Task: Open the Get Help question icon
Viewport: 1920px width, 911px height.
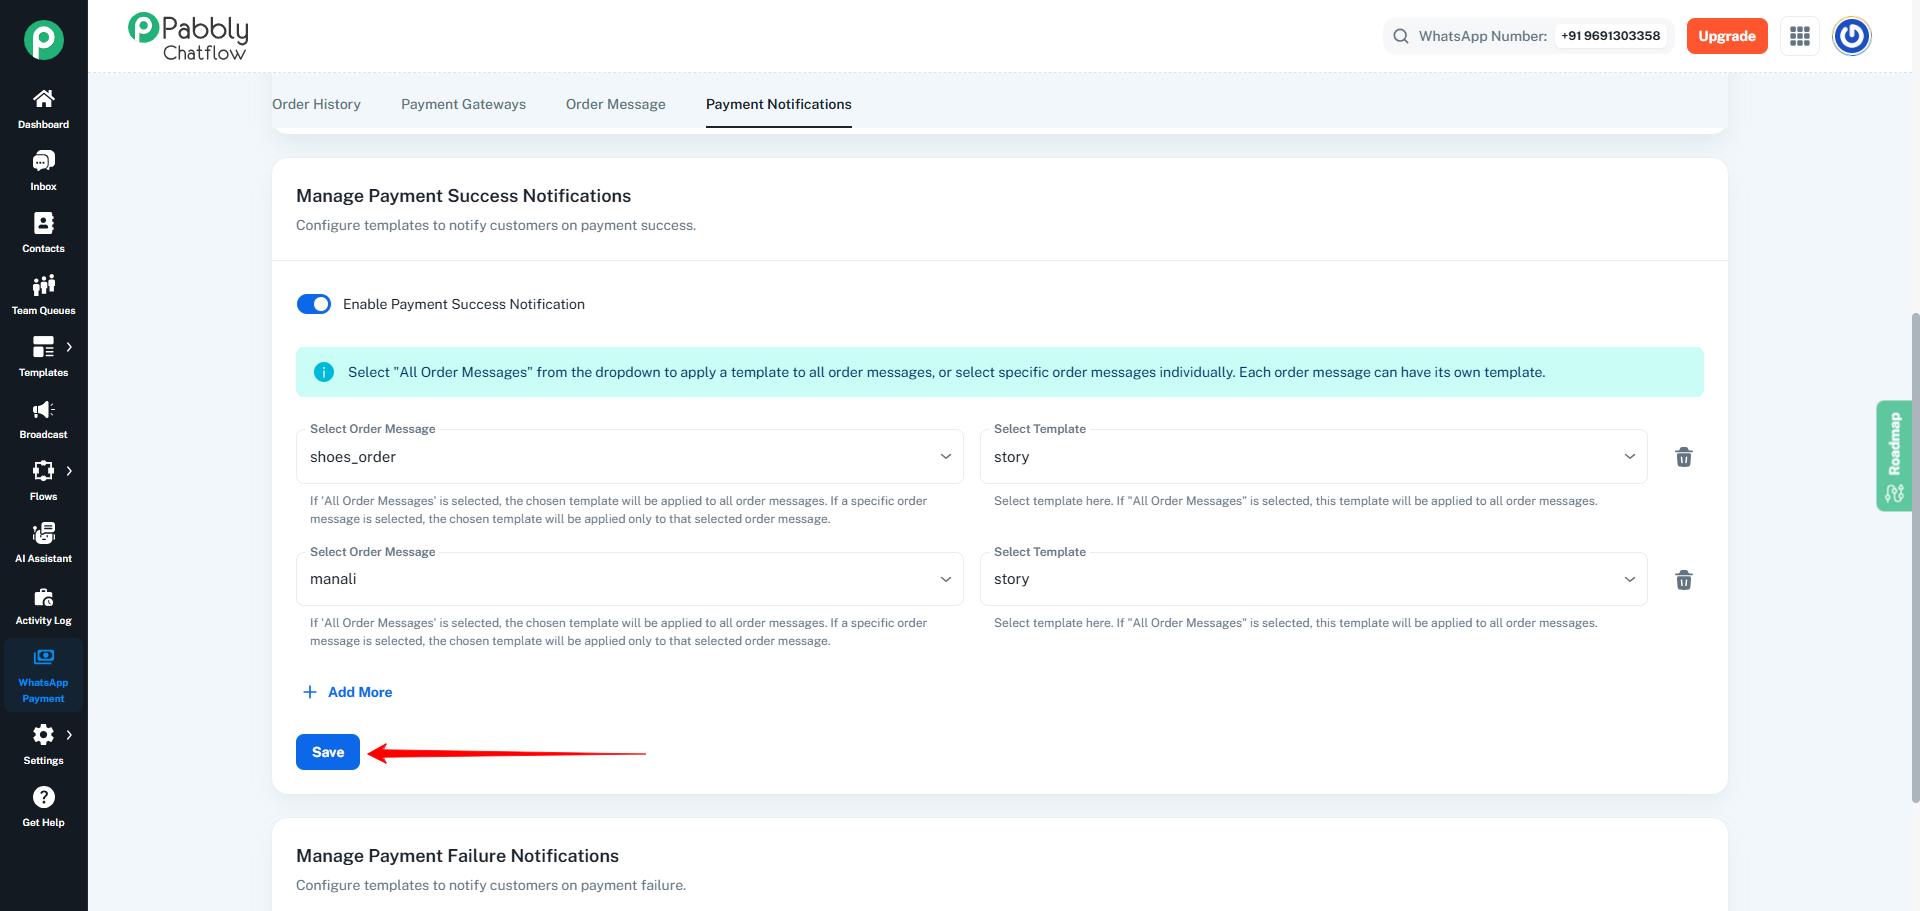Action: [44, 797]
